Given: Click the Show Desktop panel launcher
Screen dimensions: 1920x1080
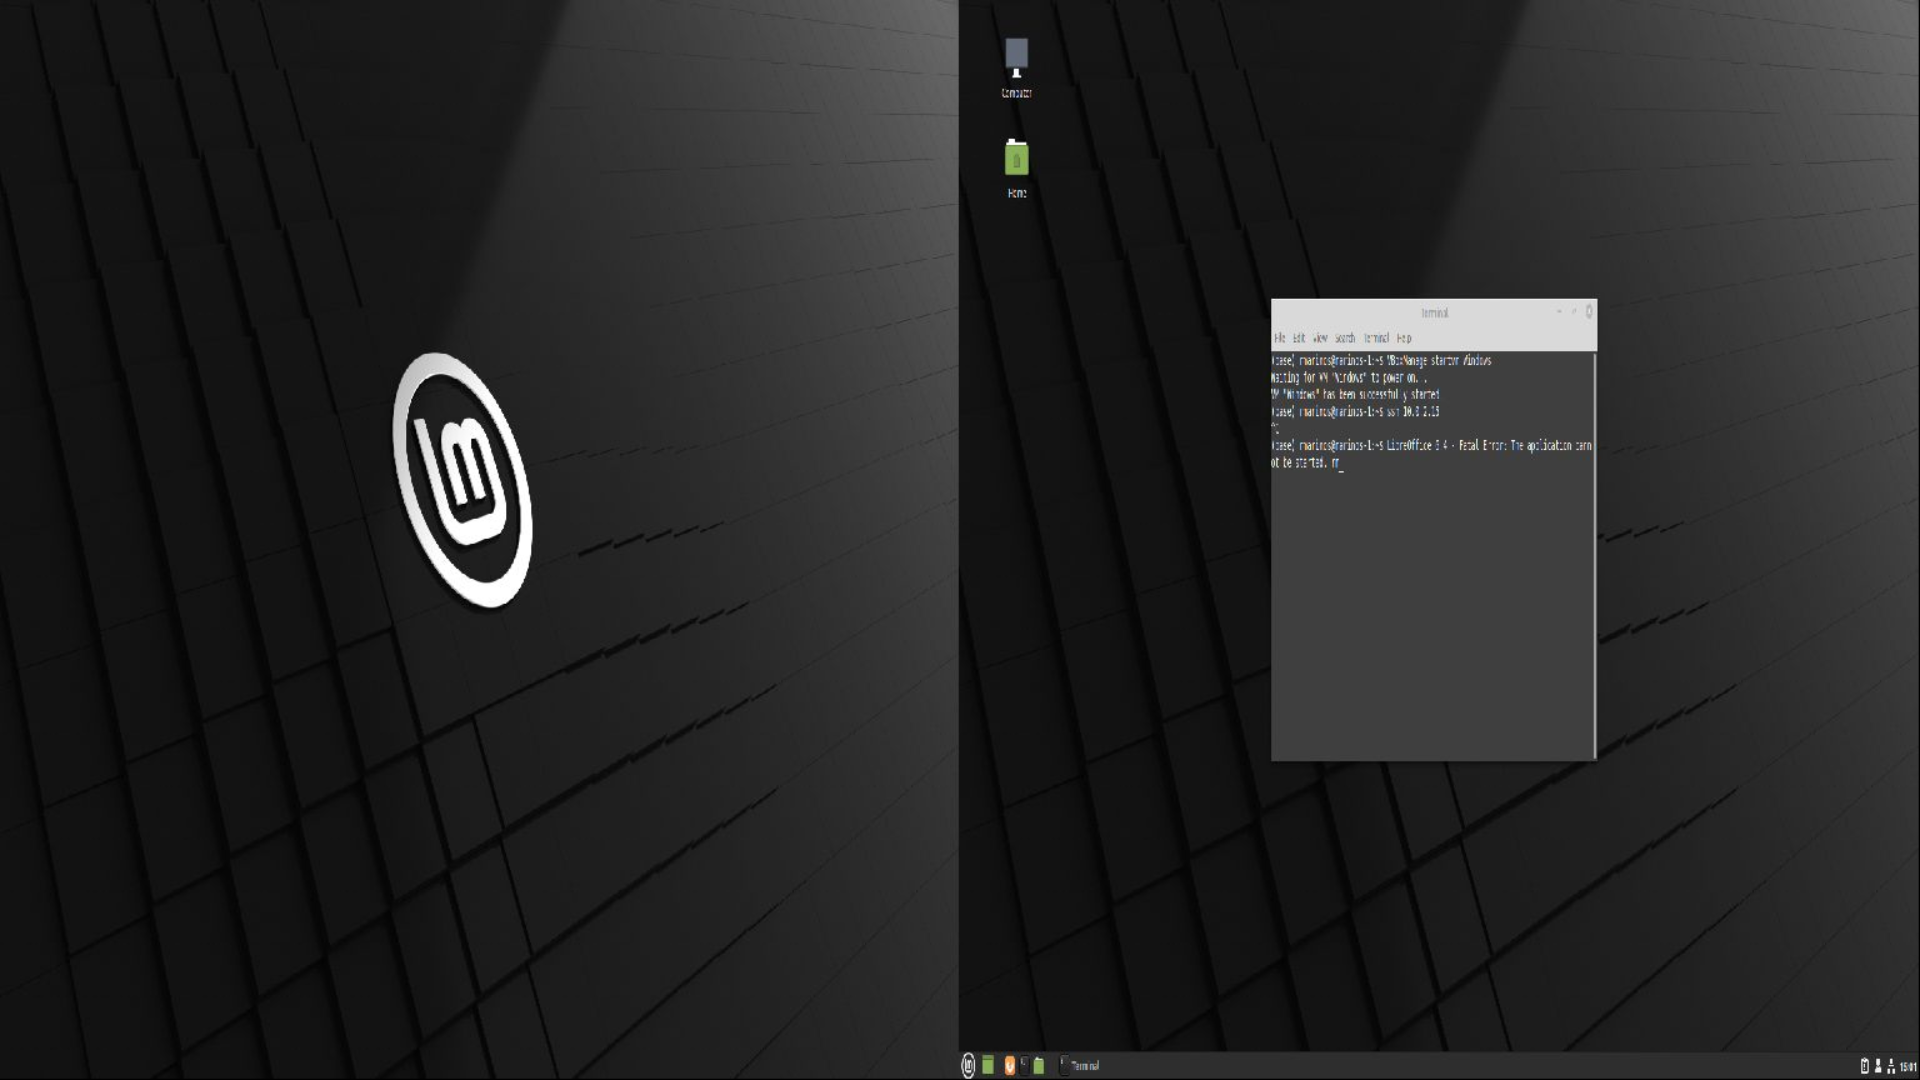Looking at the screenshot, I should (988, 1065).
